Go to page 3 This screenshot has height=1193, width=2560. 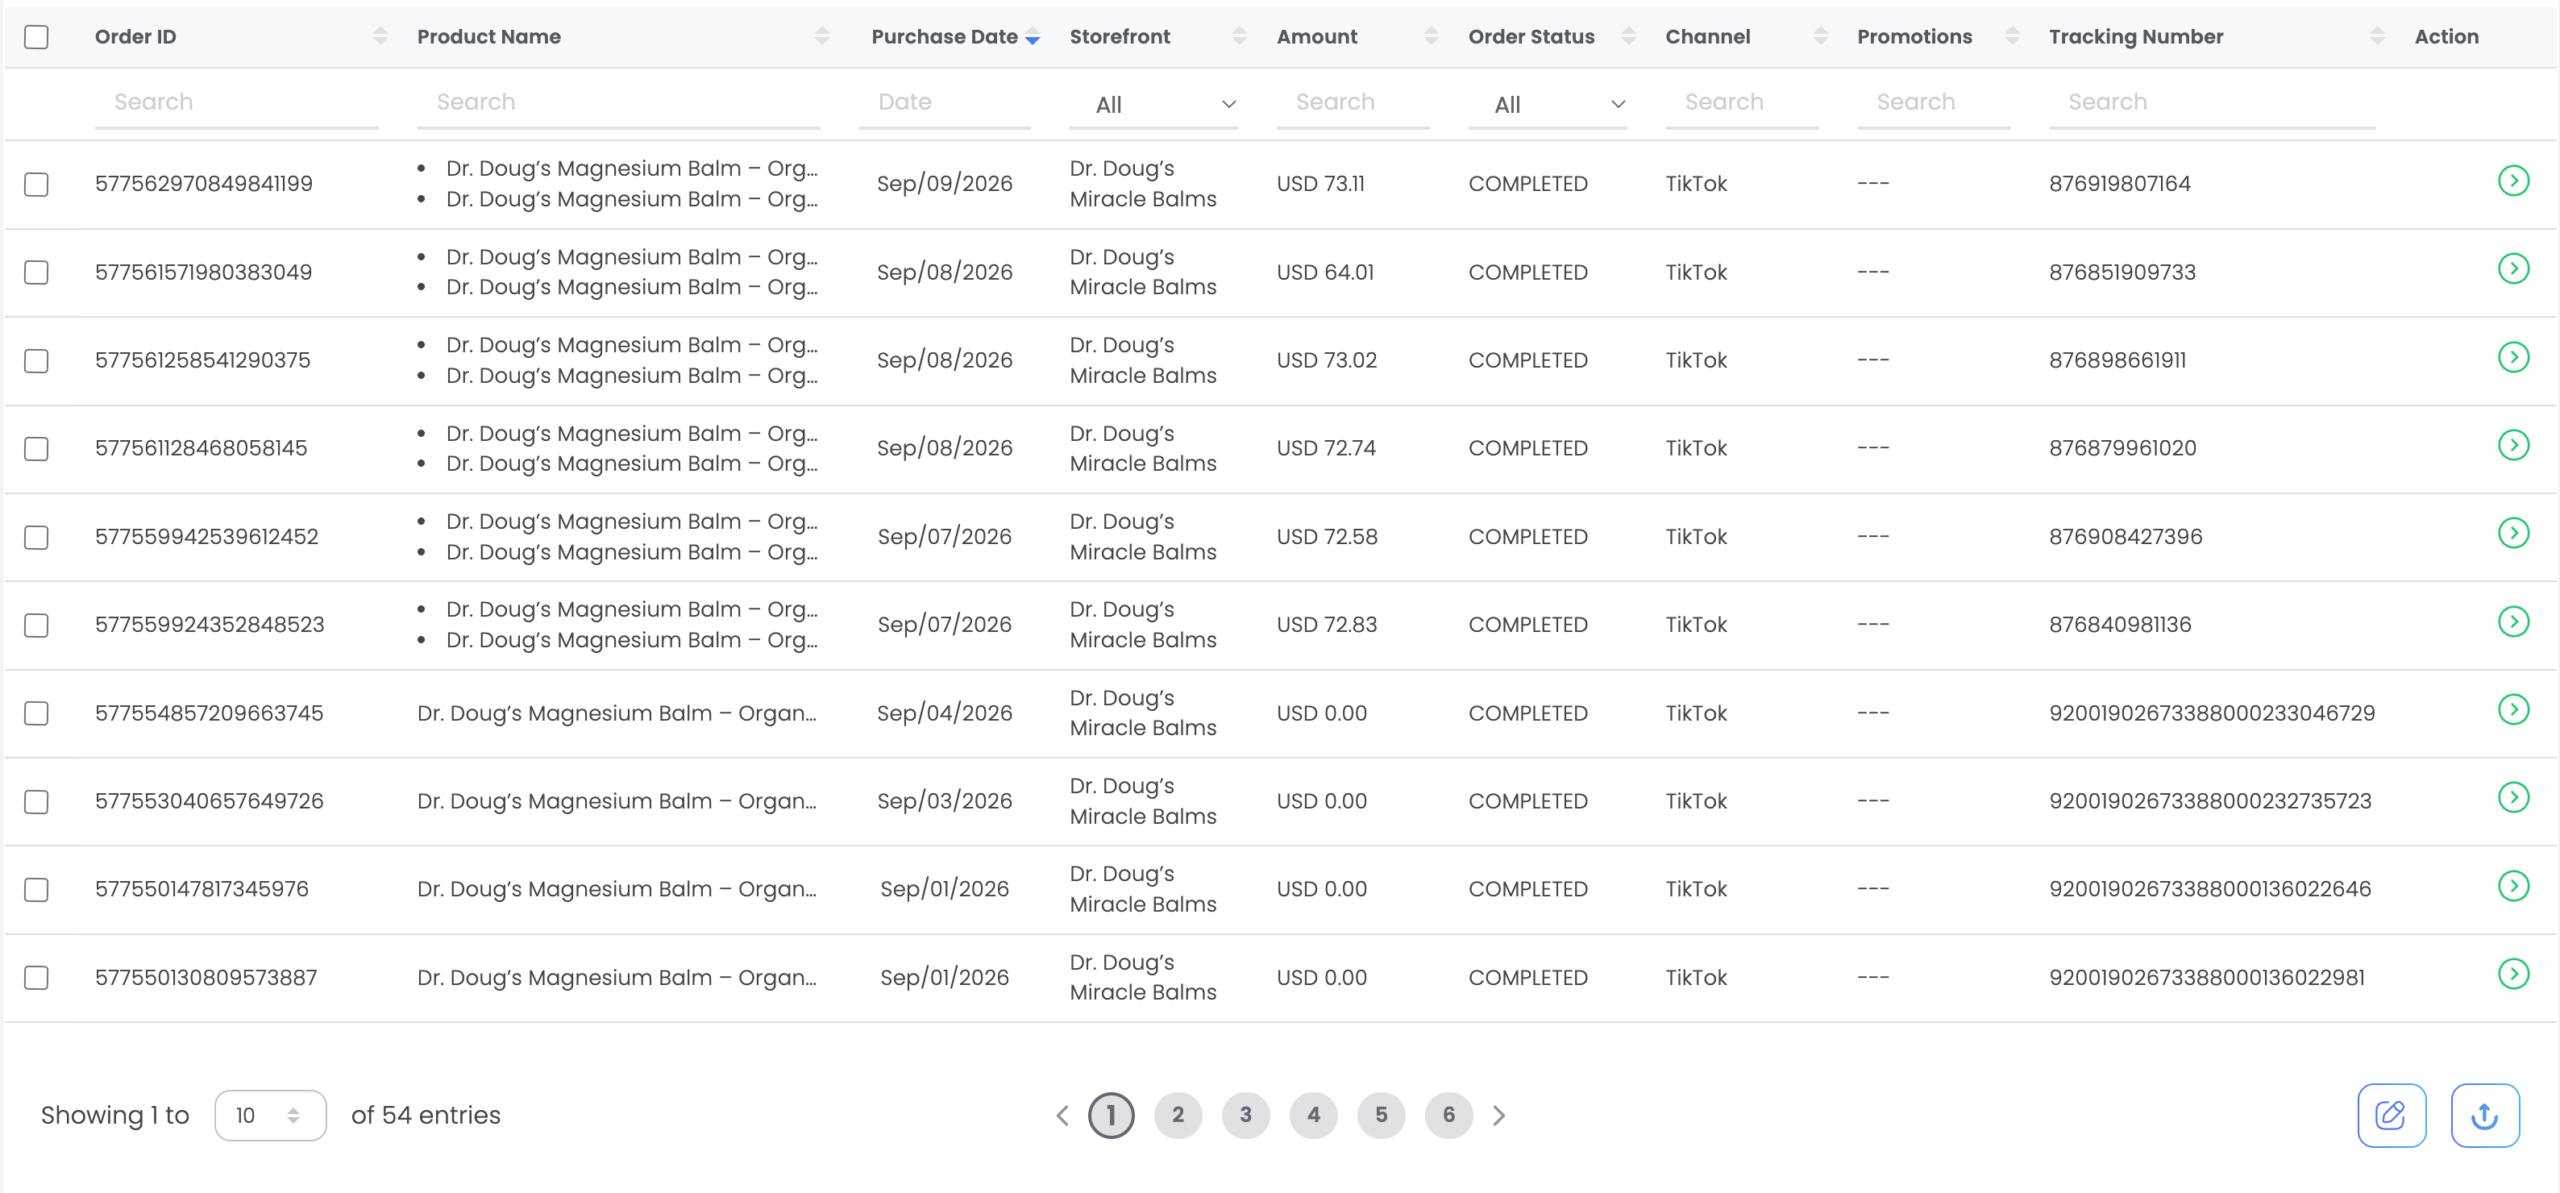pyautogui.click(x=1246, y=1115)
